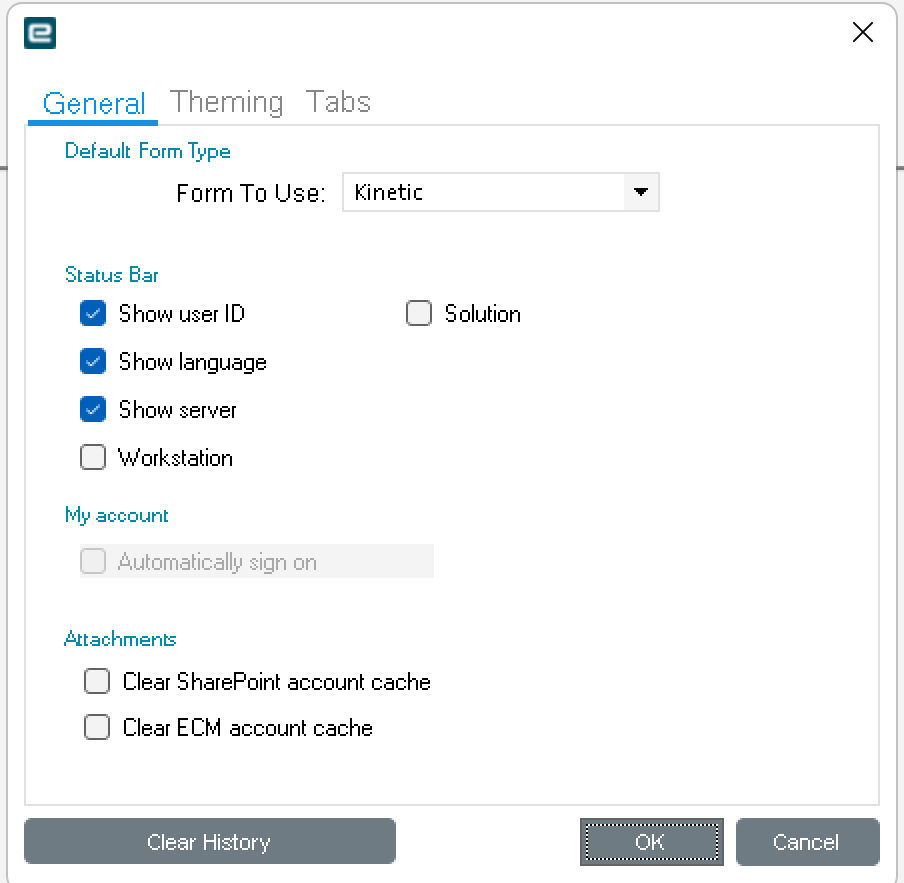The height and width of the screenshot is (883, 904).
Task: Check the Solution checkbox
Action: 419,314
